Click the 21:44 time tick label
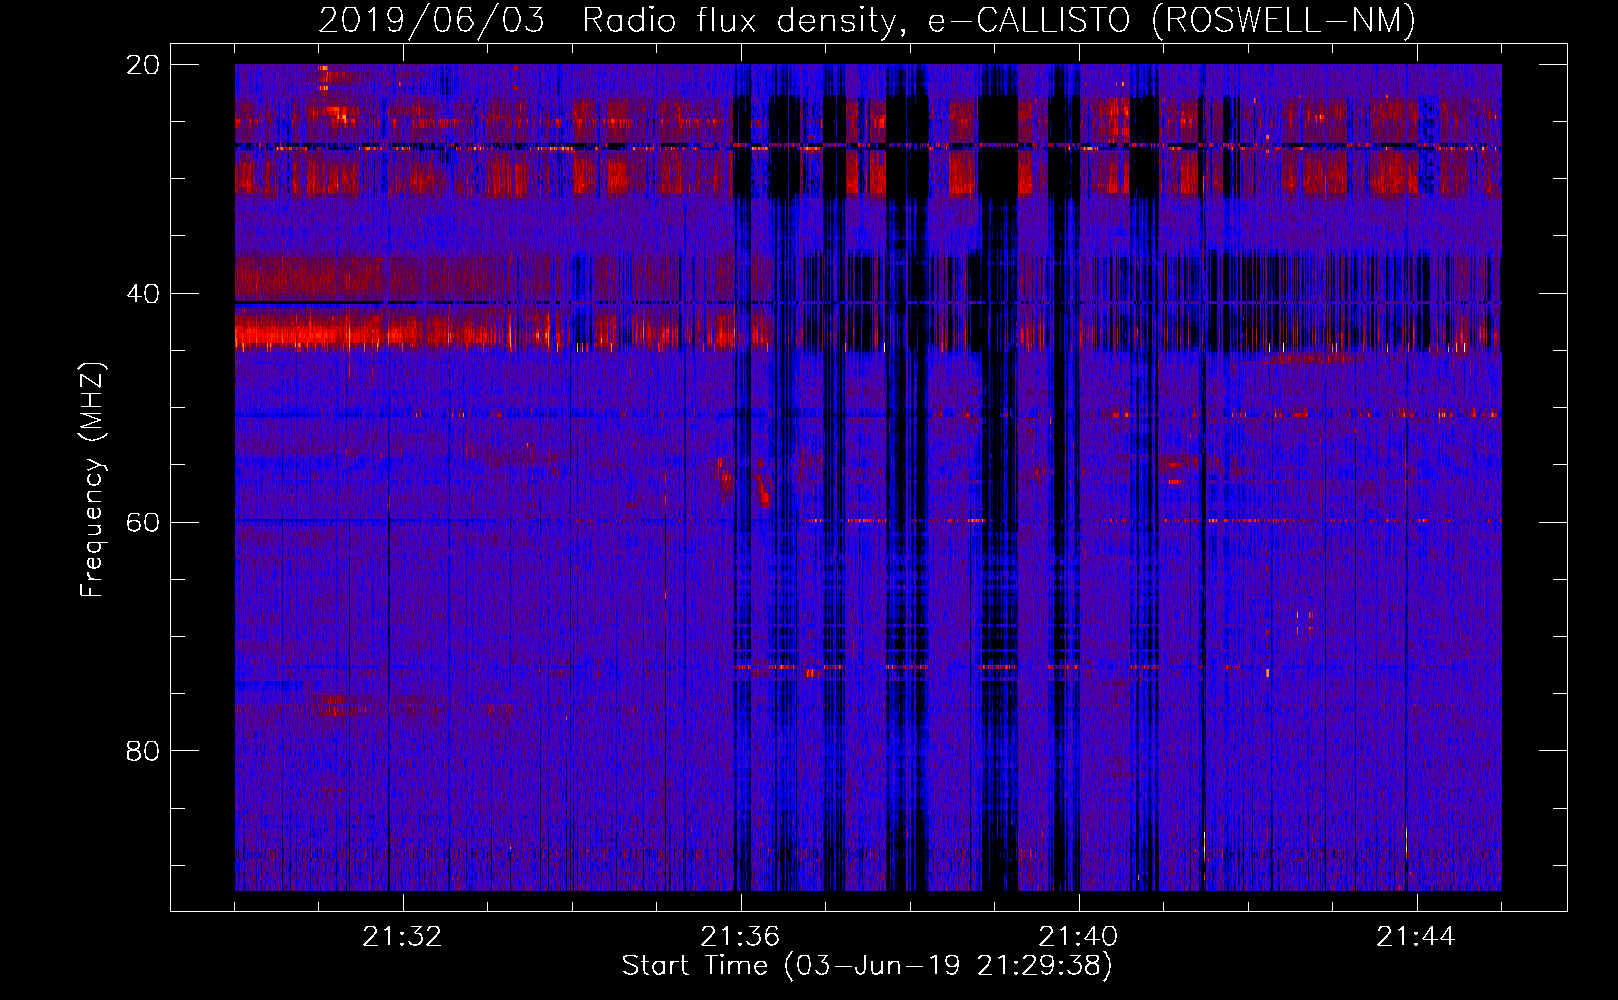This screenshot has width=1618, height=1000. click(x=1416, y=937)
